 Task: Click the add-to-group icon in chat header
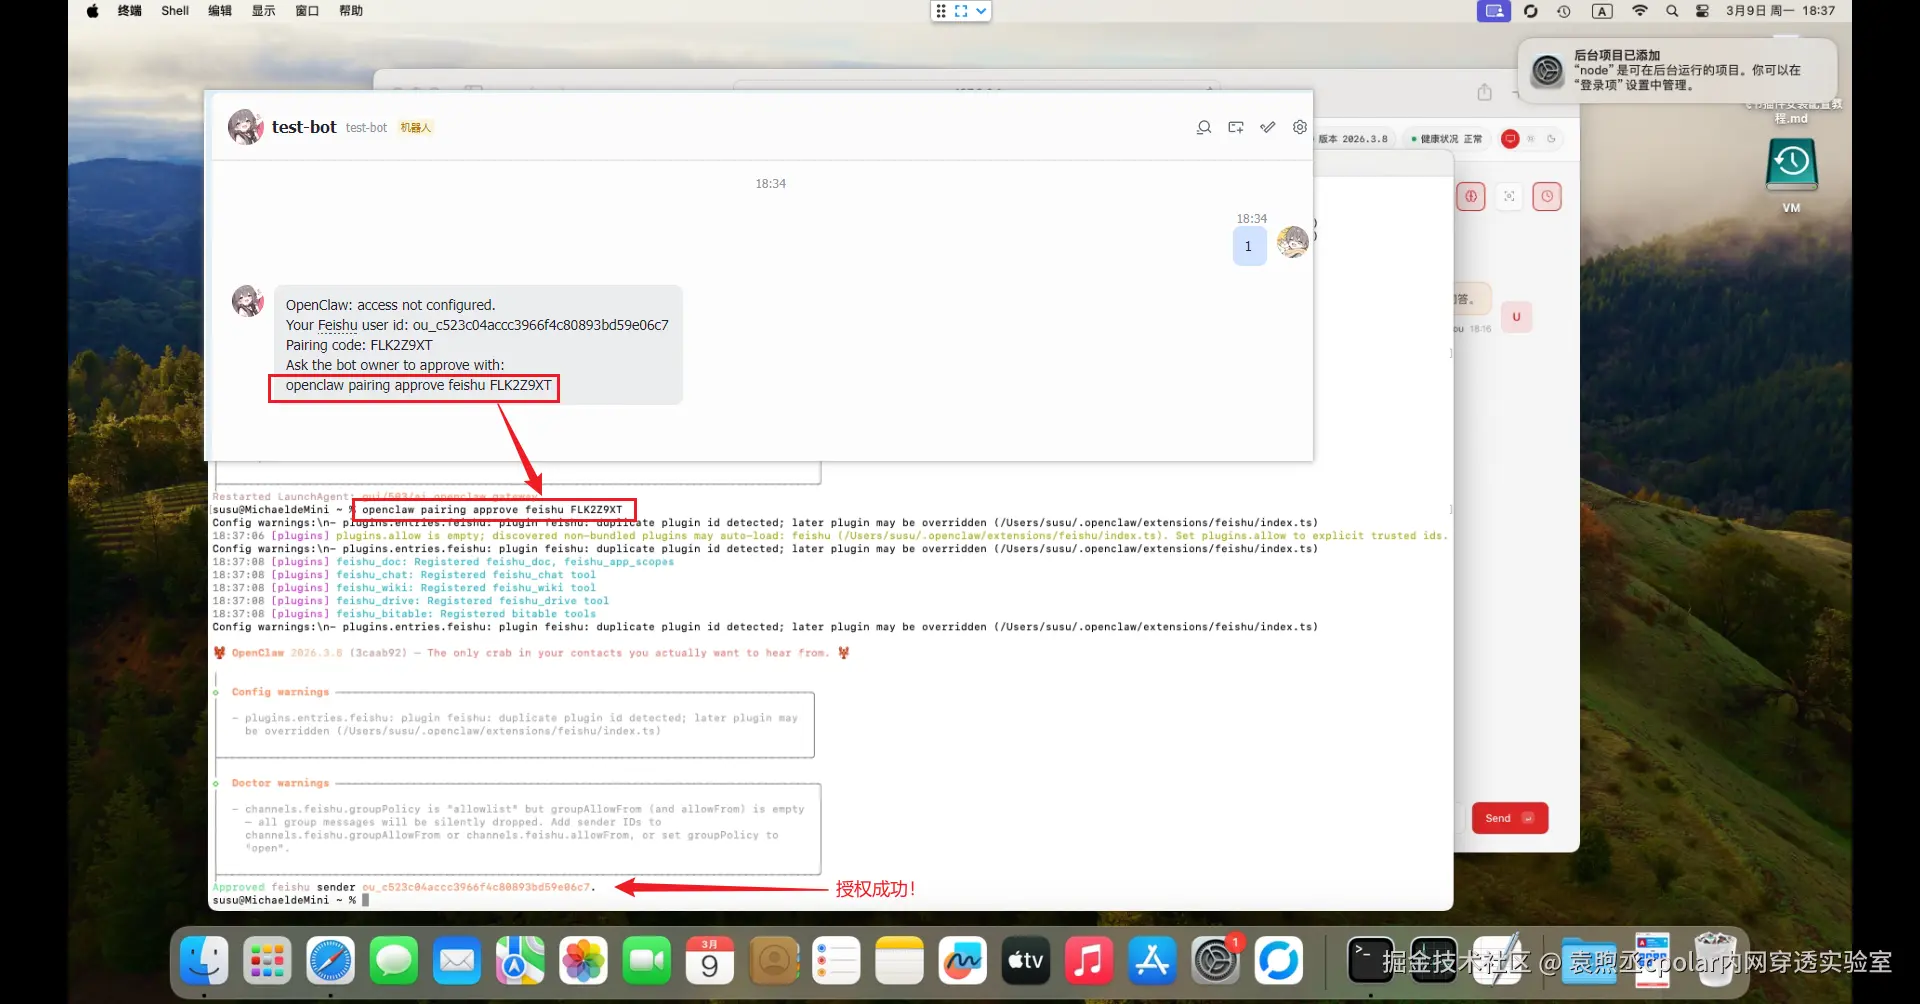click(x=1236, y=127)
